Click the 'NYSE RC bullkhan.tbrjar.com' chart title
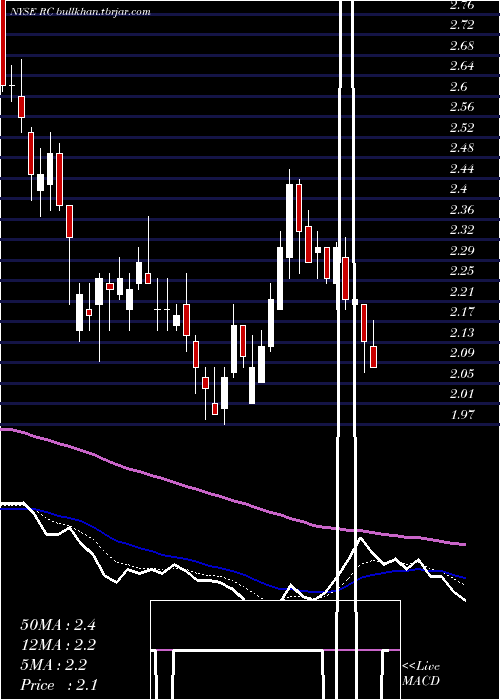The image size is (500, 700). tap(79, 12)
